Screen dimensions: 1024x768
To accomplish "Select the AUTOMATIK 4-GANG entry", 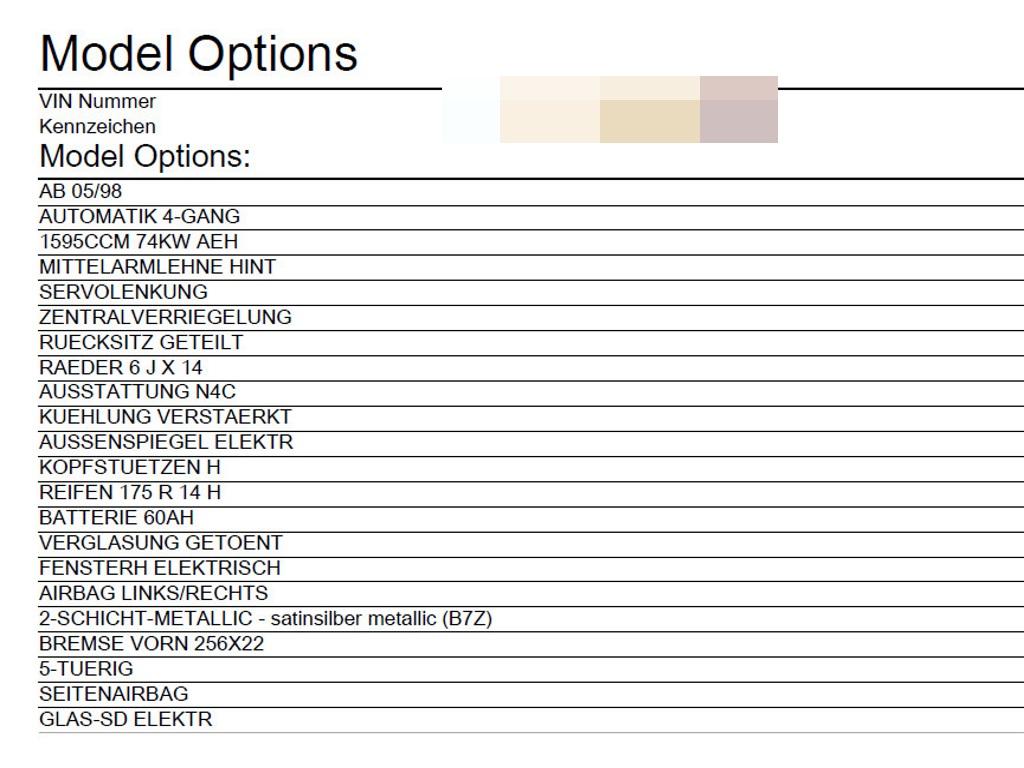I will [x=140, y=216].
